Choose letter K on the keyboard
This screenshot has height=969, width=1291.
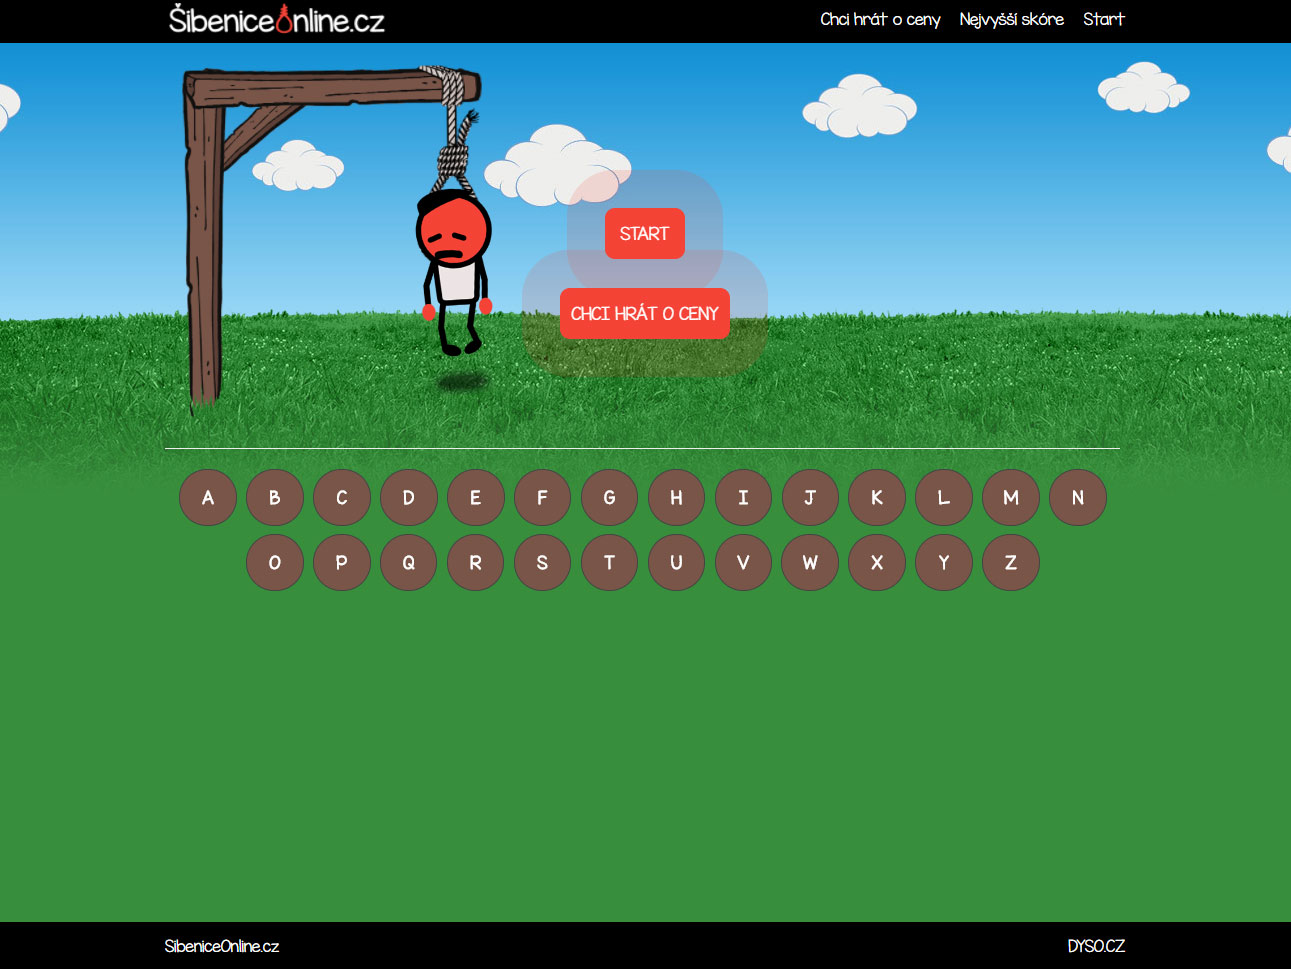(x=877, y=497)
